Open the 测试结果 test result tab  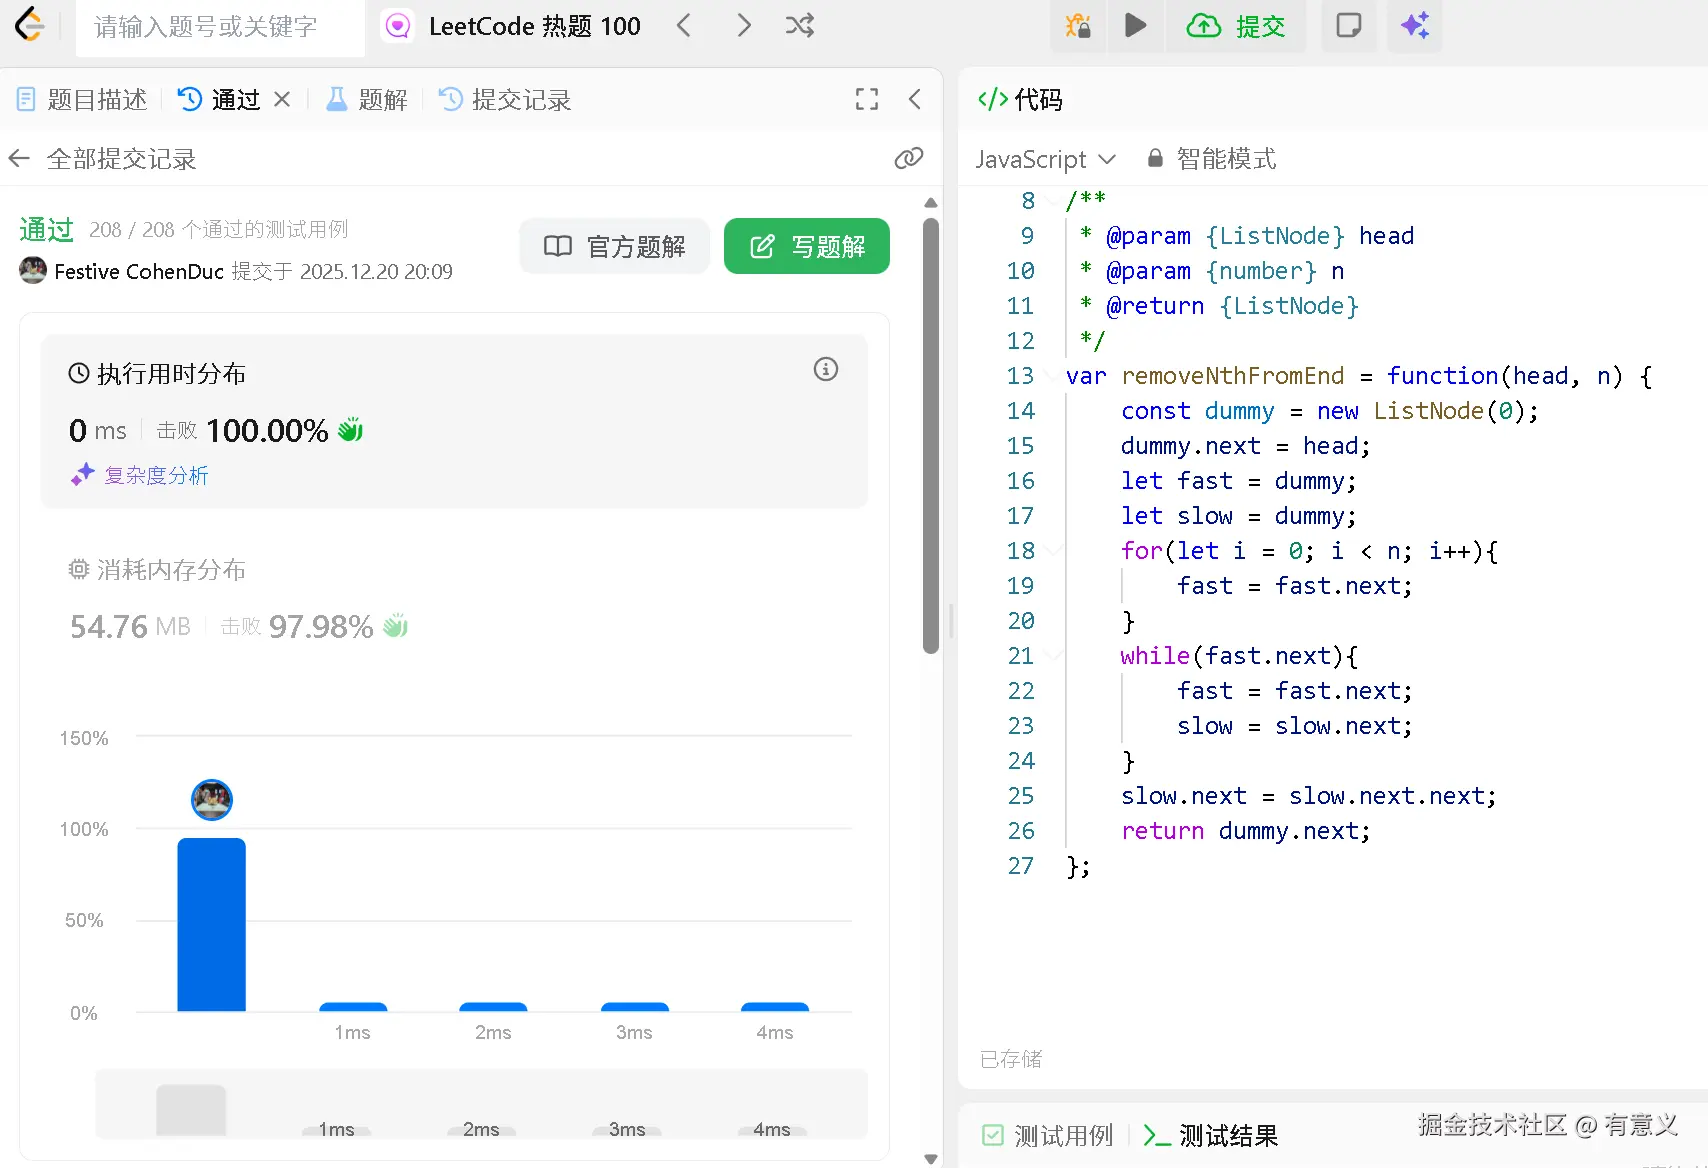click(x=1211, y=1136)
